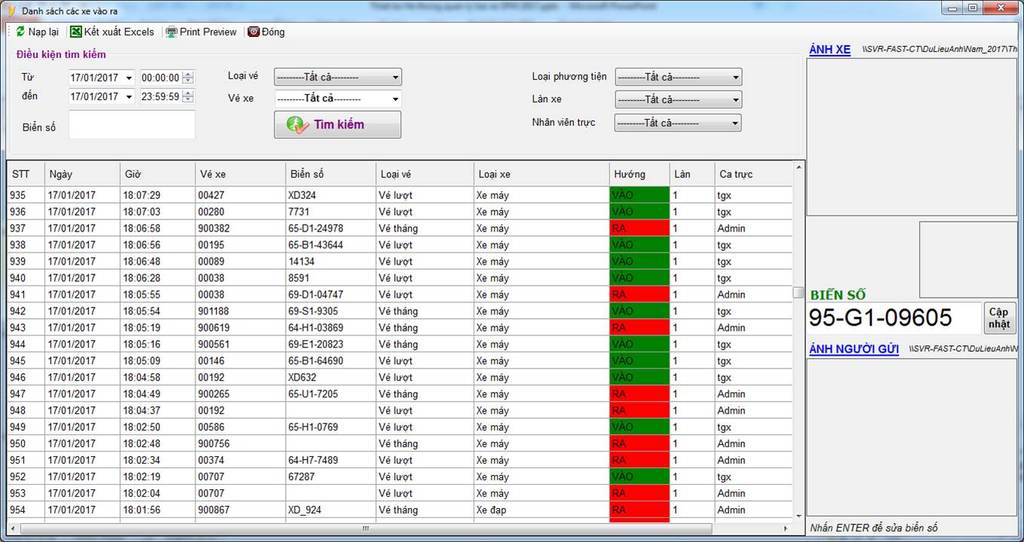1024x542 pixels.
Task: Sort by the Hướng column header
Action: pyautogui.click(x=630, y=174)
